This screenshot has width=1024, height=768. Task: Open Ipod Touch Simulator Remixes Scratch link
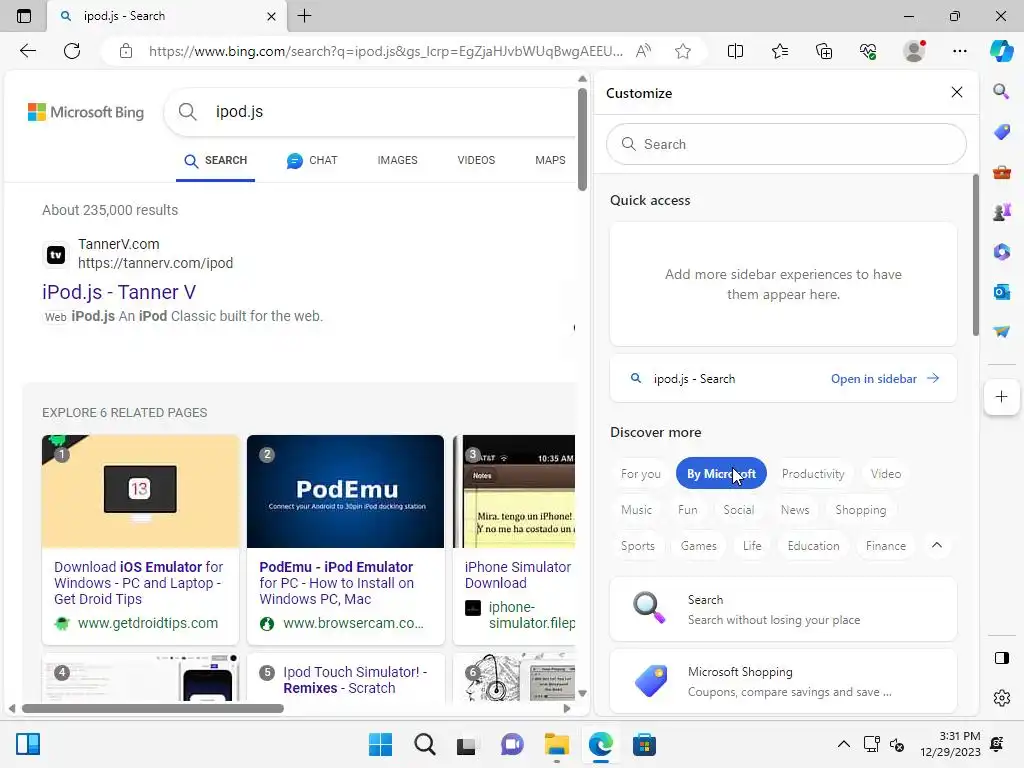coord(355,680)
